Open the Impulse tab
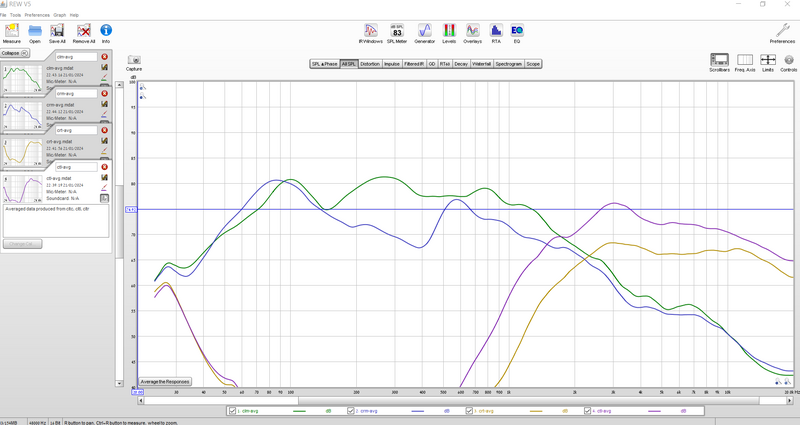800x425 pixels. point(392,64)
